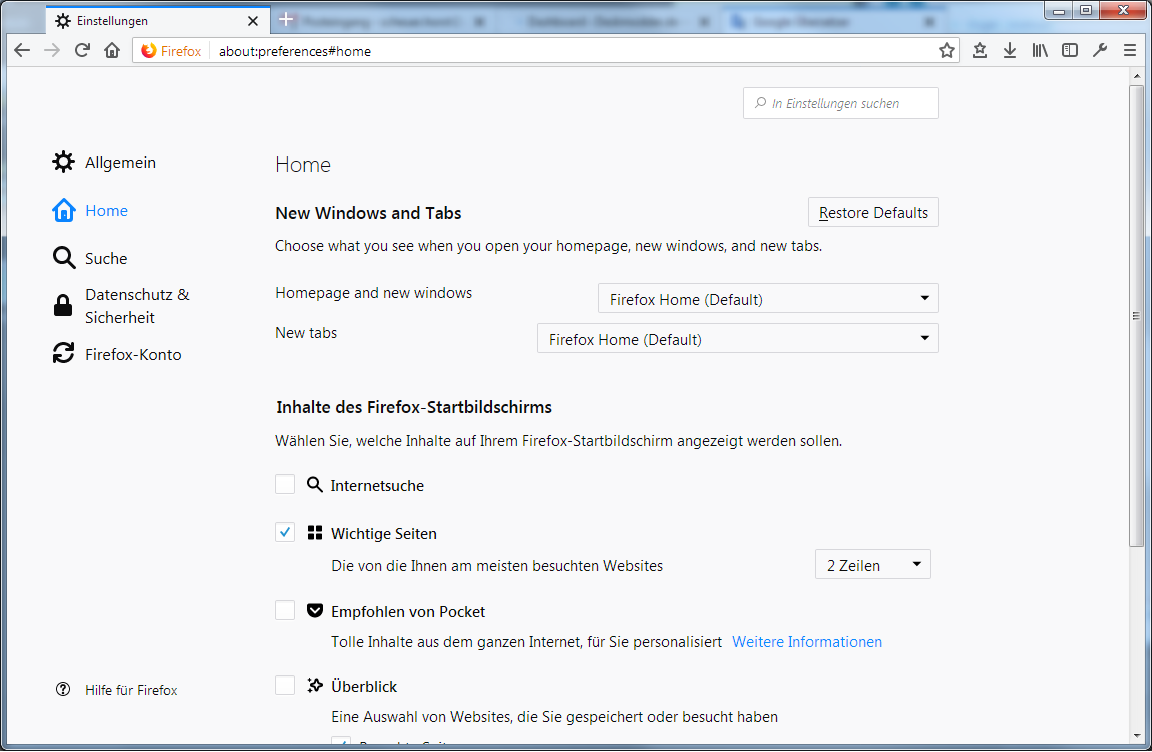Toggle the sidebar icon in toolbar
The height and width of the screenshot is (752, 1152).
[x=1070, y=51]
